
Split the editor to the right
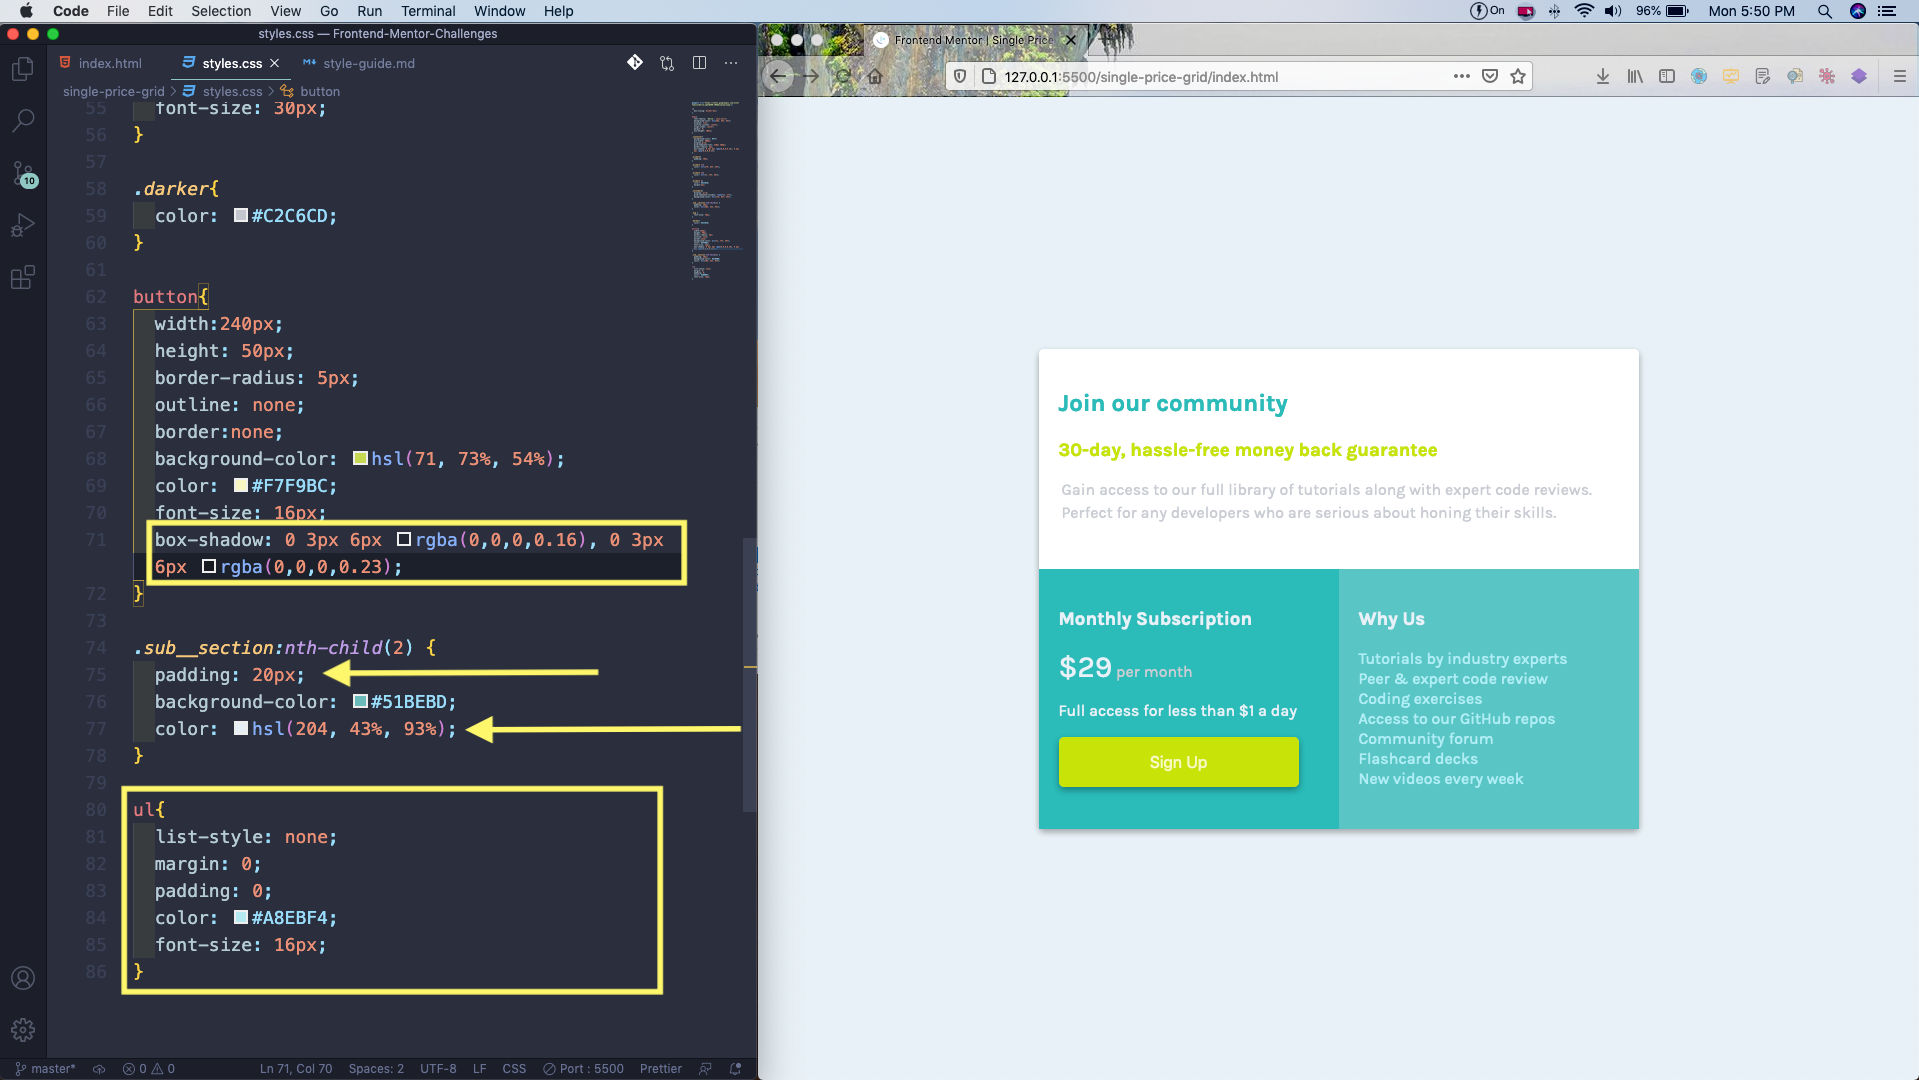[x=699, y=63]
